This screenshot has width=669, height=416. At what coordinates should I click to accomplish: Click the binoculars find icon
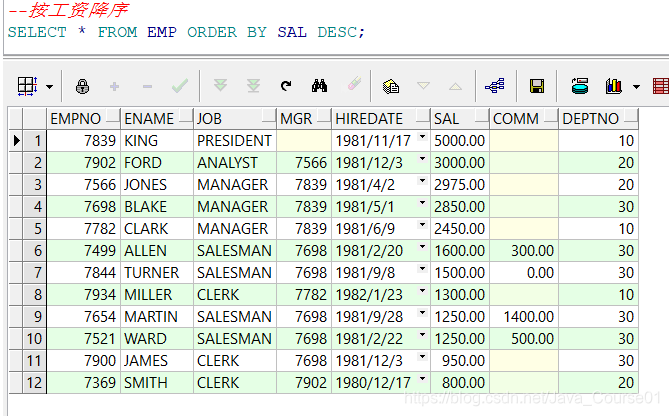pyautogui.click(x=320, y=86)
